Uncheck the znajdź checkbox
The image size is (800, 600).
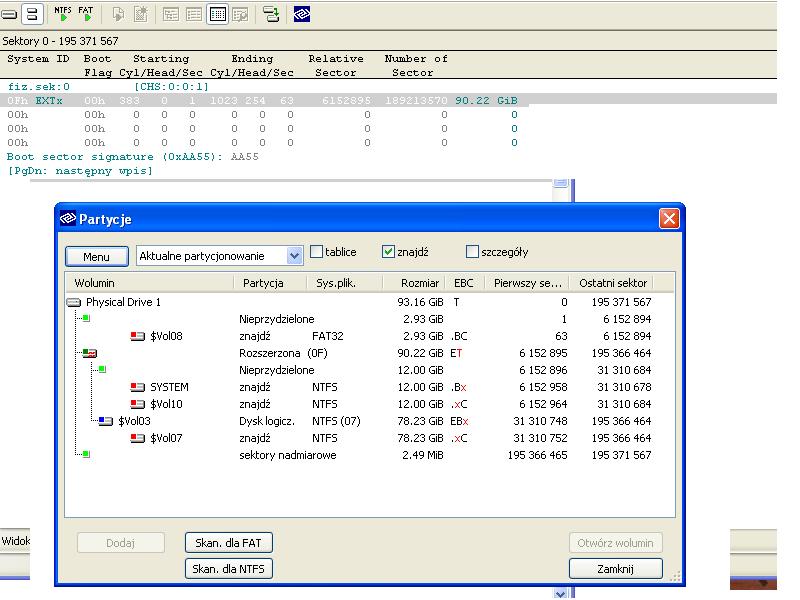[x=388, y=252]
